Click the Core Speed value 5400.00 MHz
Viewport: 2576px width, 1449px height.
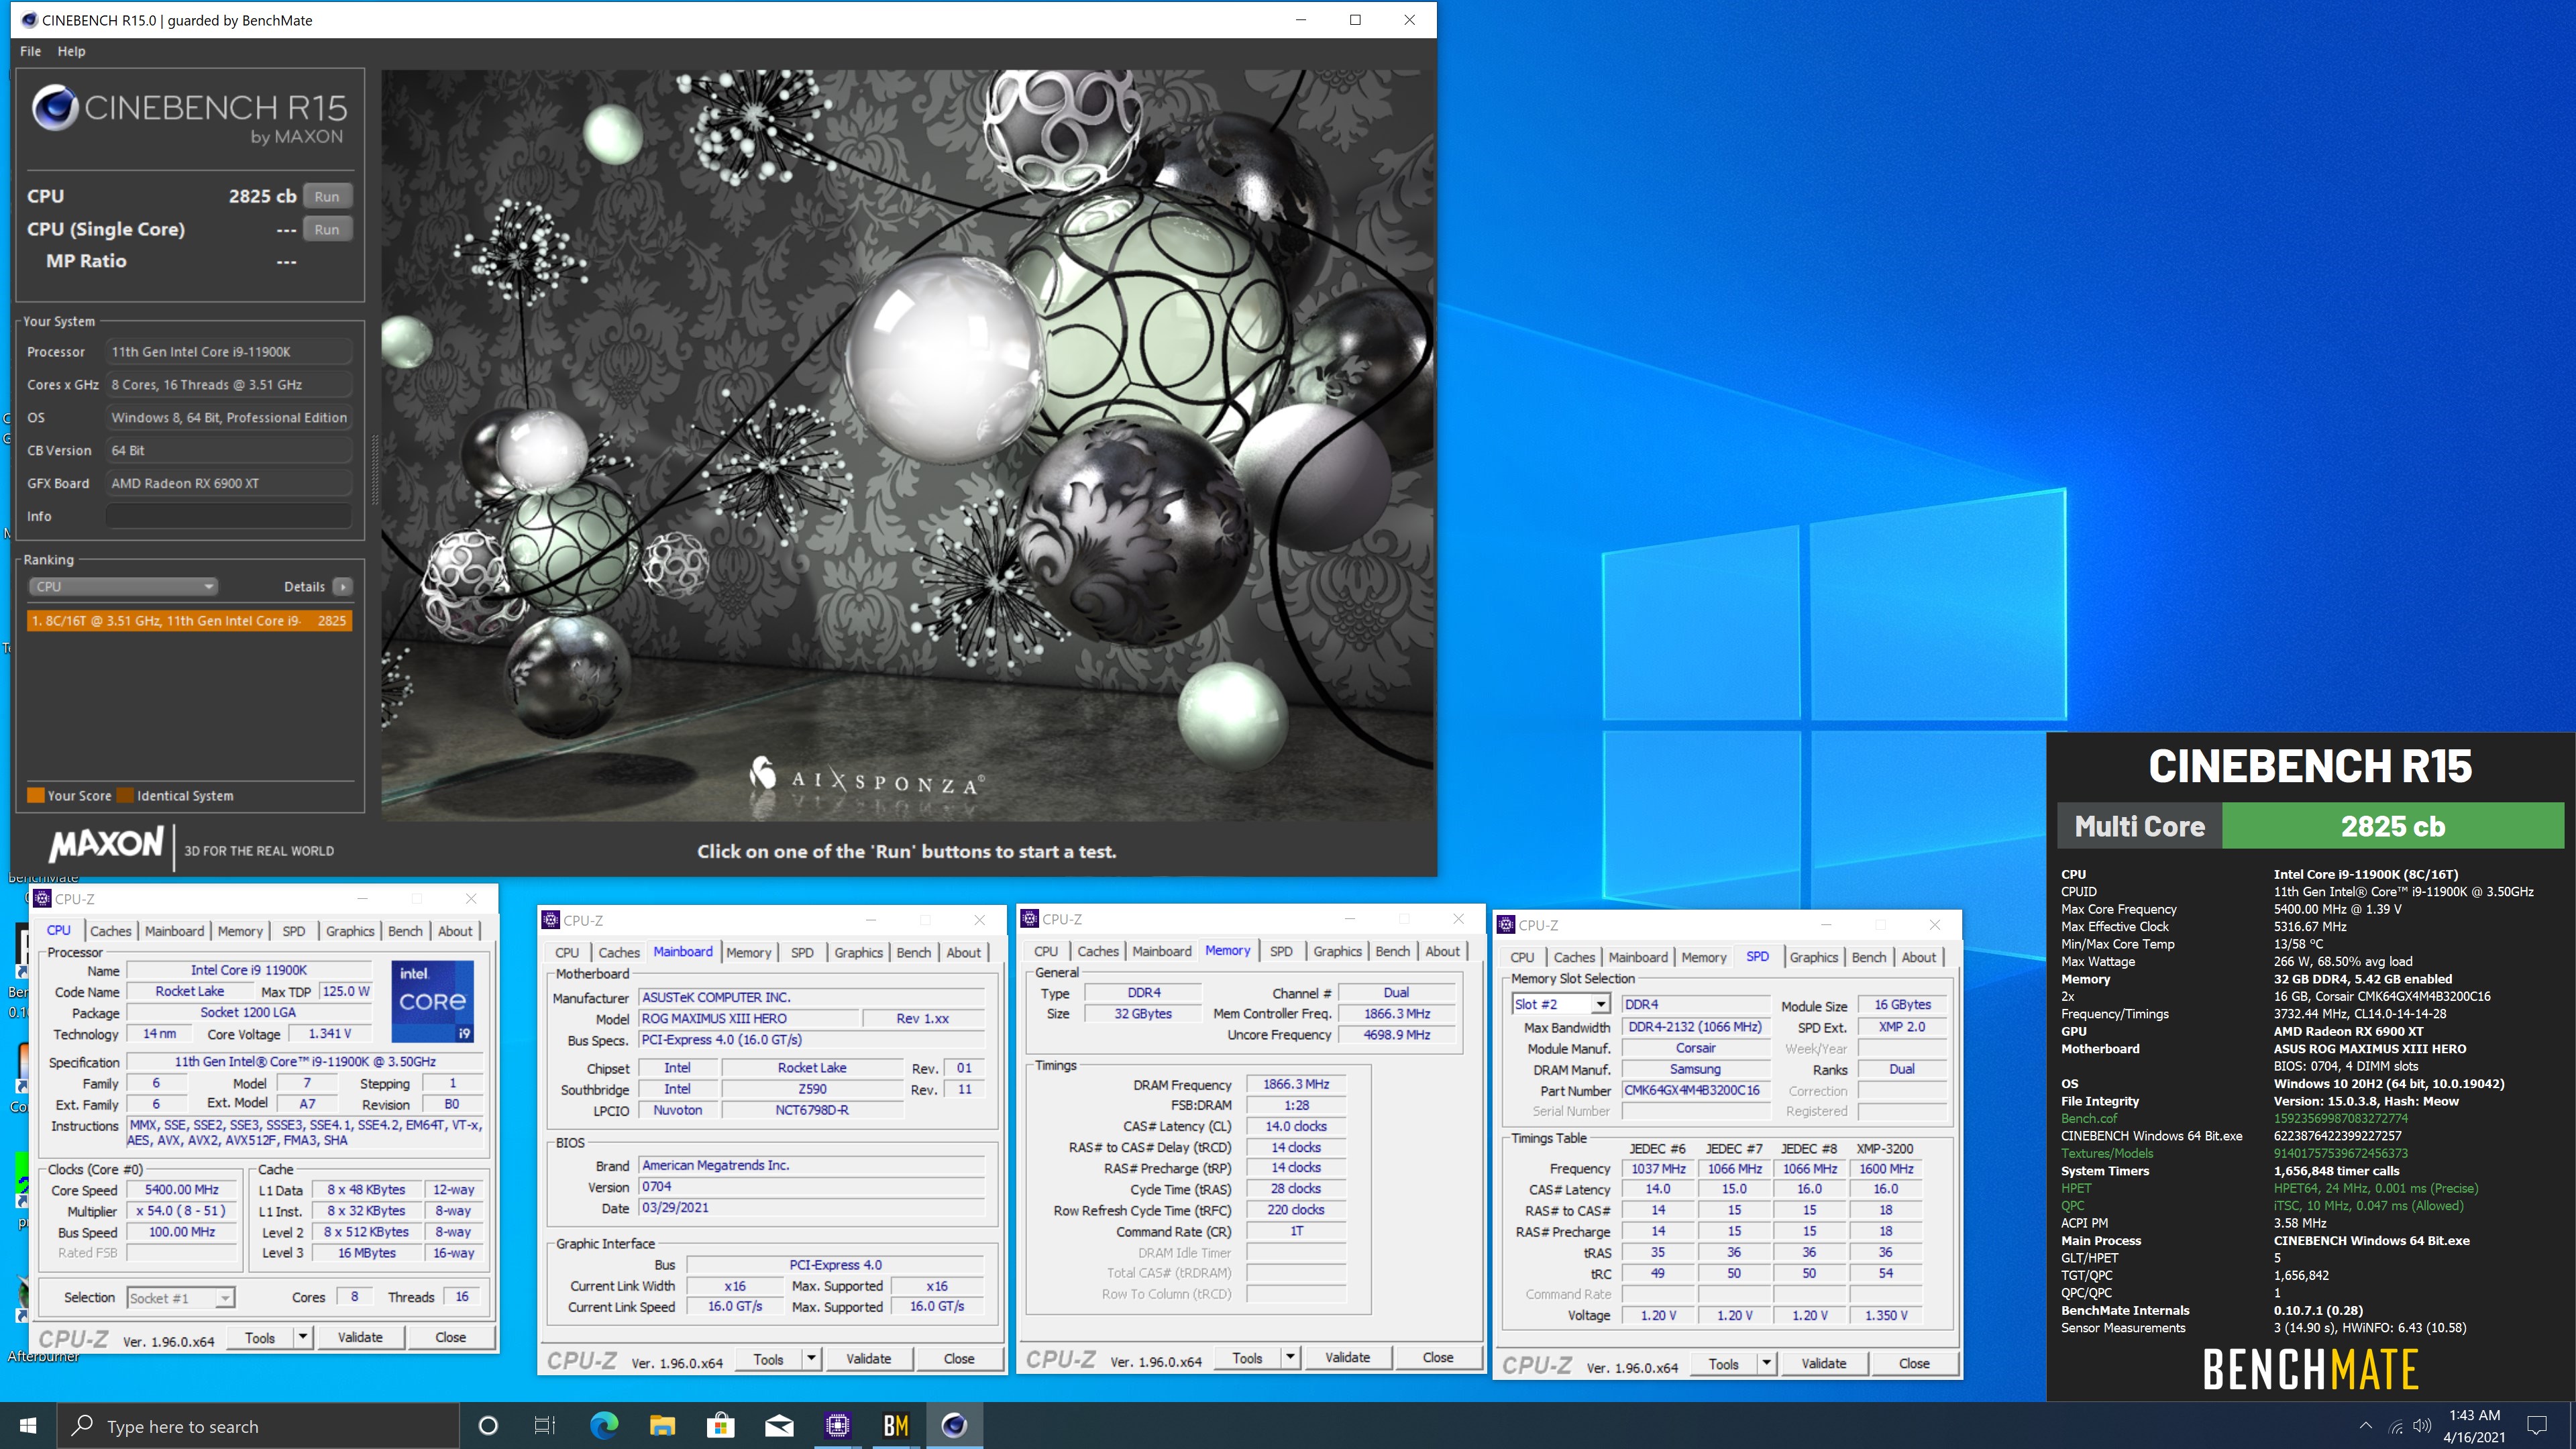181,1190
